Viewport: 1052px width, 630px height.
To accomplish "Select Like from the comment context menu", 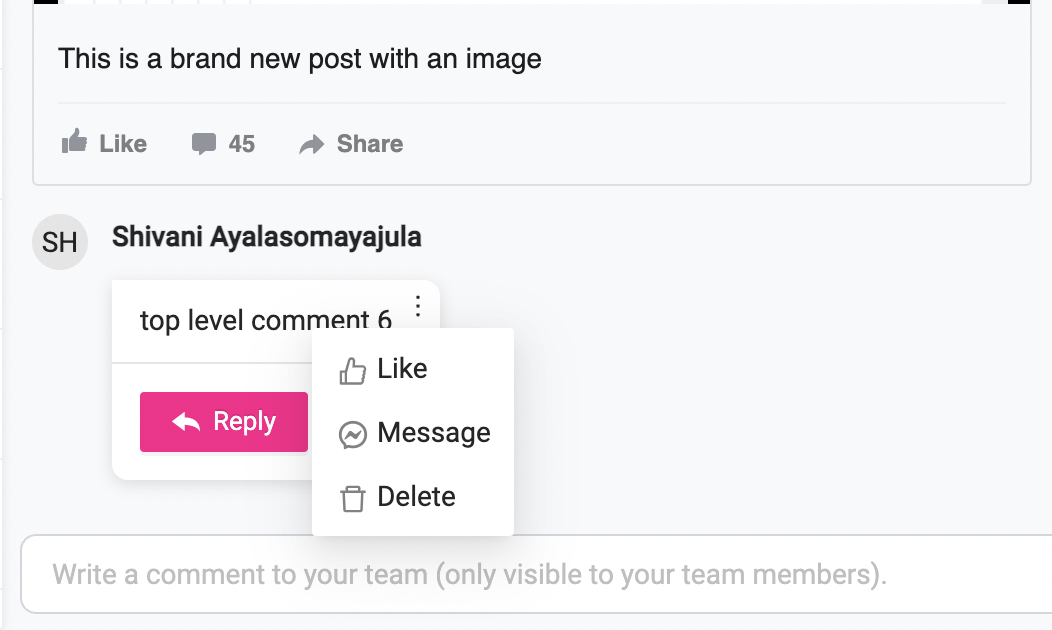I will tap(402, 369).
